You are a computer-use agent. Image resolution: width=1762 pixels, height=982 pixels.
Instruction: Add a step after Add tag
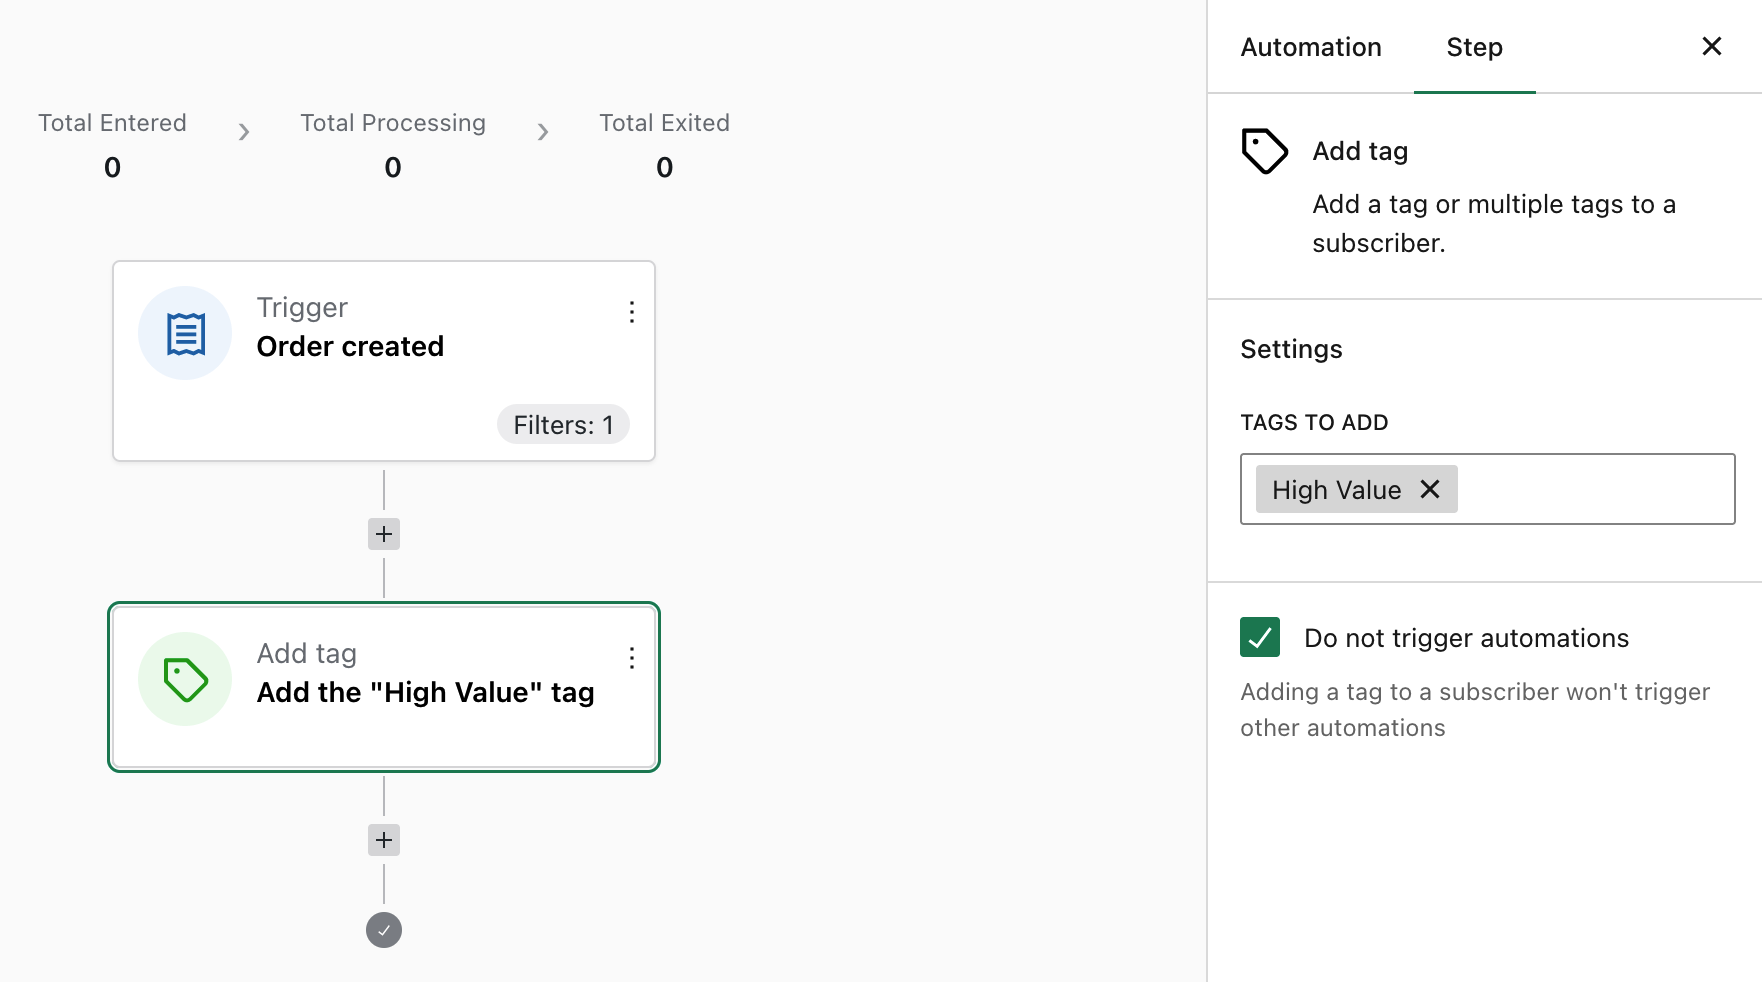(384, 840)
